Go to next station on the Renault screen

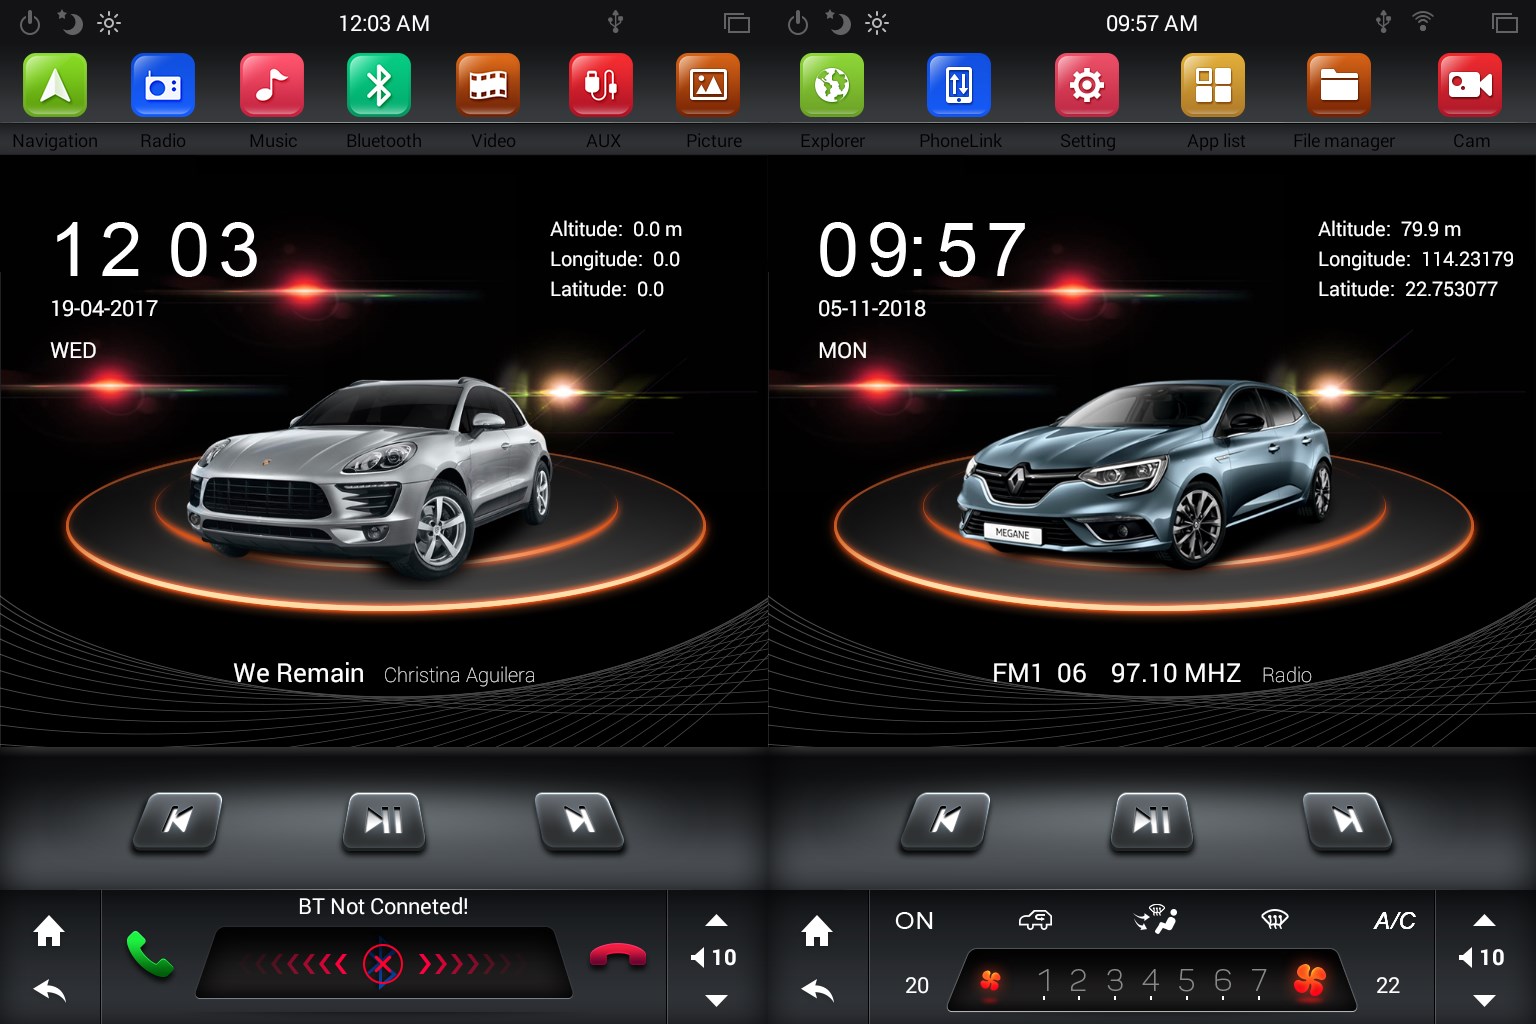pos(1348,822)
